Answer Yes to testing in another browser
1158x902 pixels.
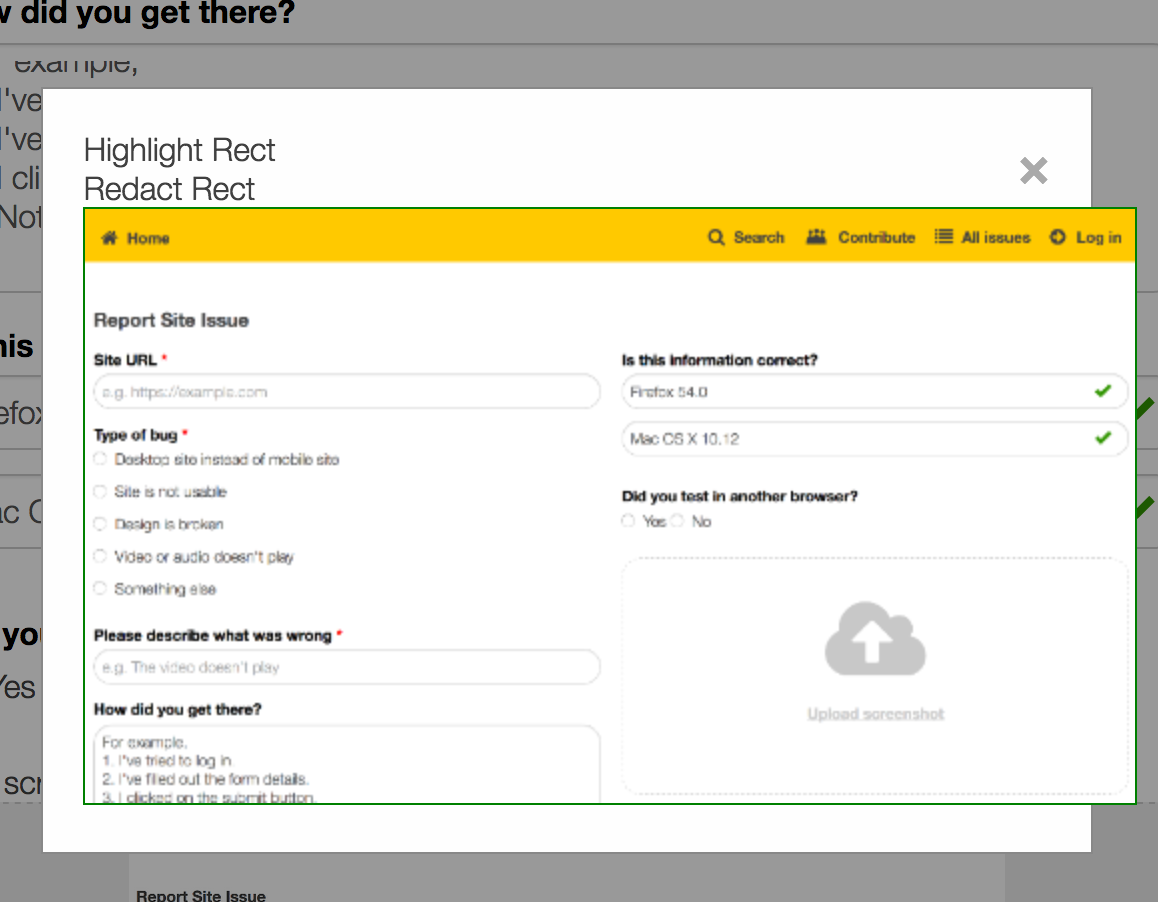(x=628, y=520)
